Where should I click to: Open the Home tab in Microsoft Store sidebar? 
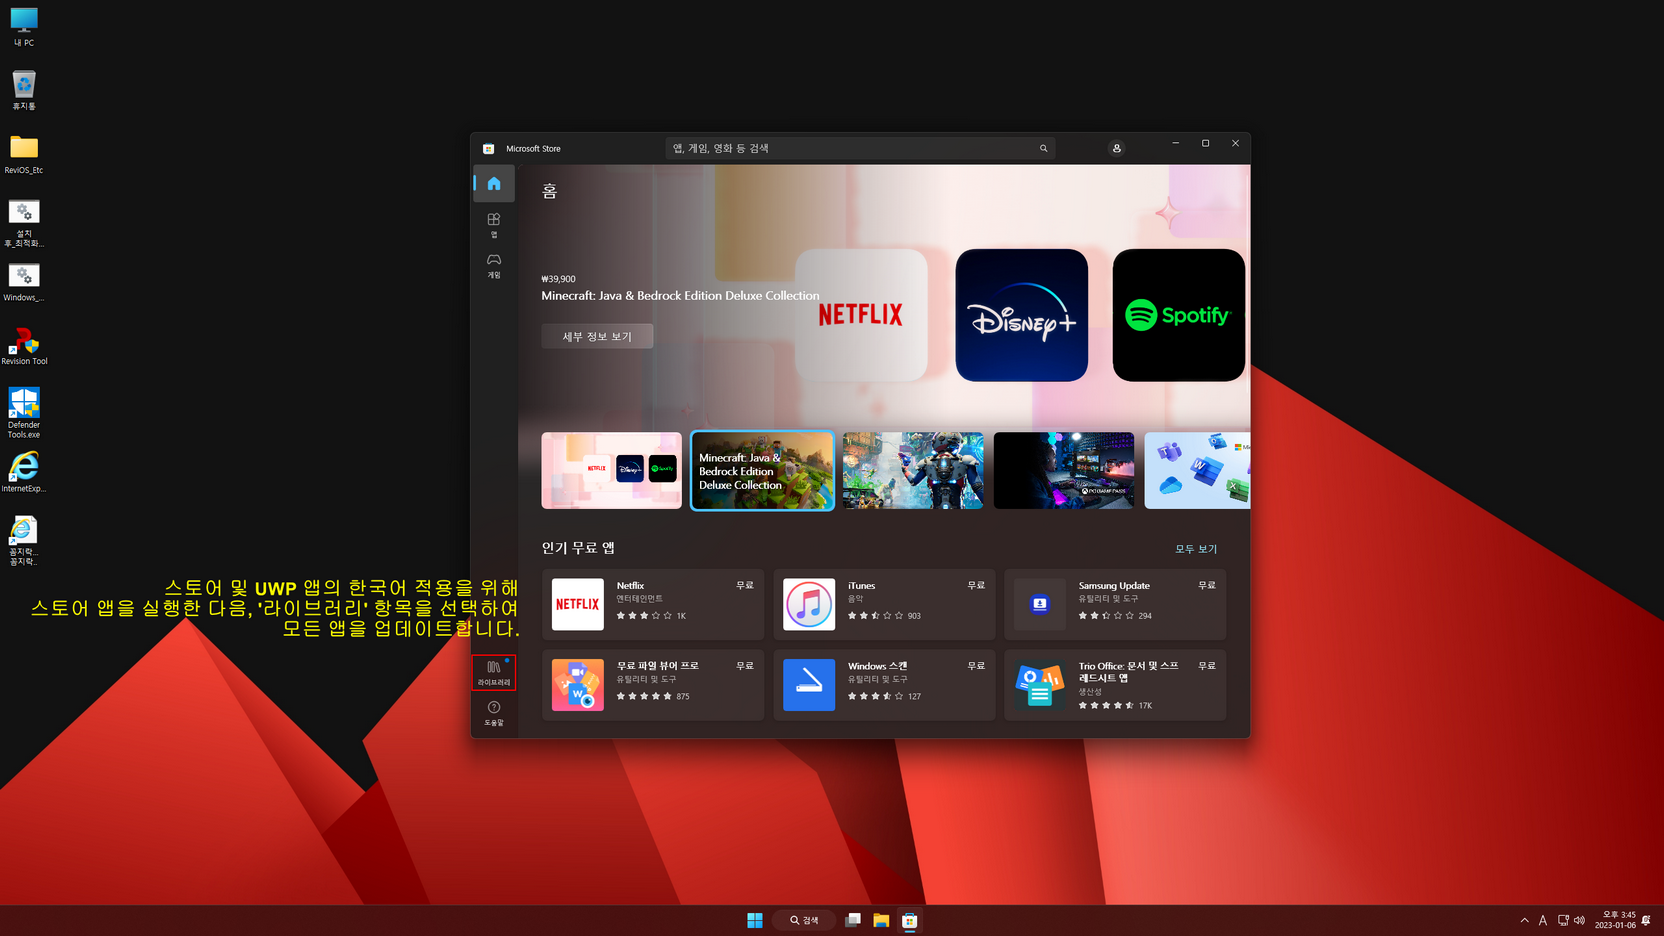point(494,184)
